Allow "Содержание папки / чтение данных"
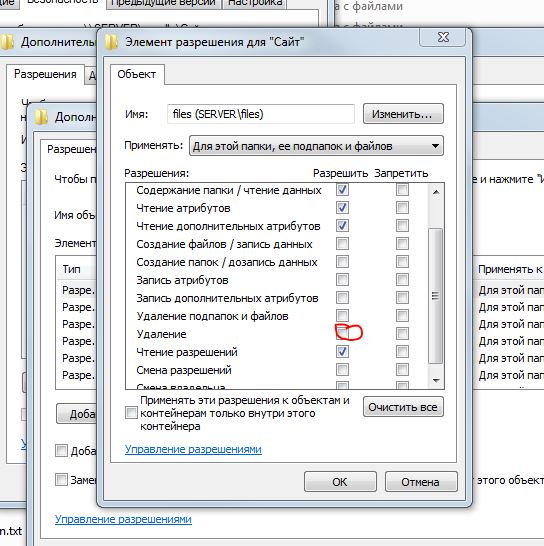544x546 pixels. (342, 190)
